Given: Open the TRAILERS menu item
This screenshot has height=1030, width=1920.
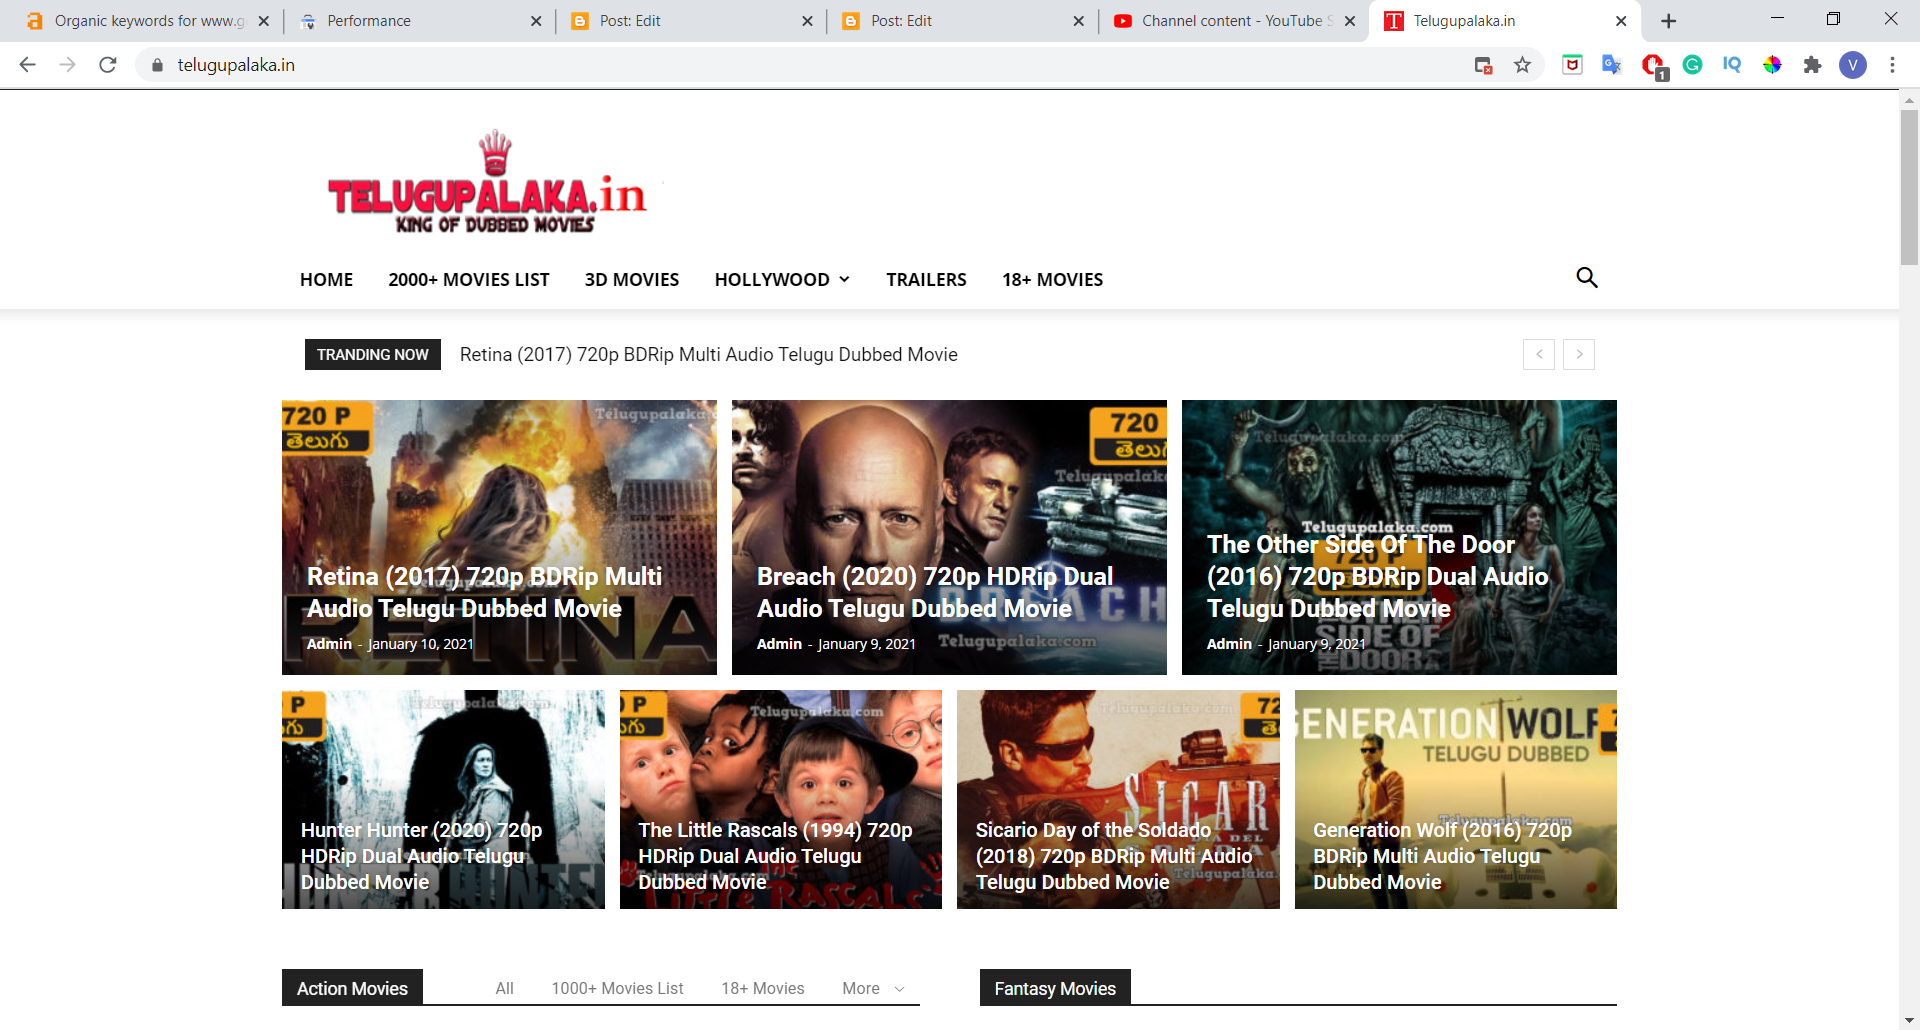Looking at the screenshot, I should pyautogui.click(x=926, y=280).
